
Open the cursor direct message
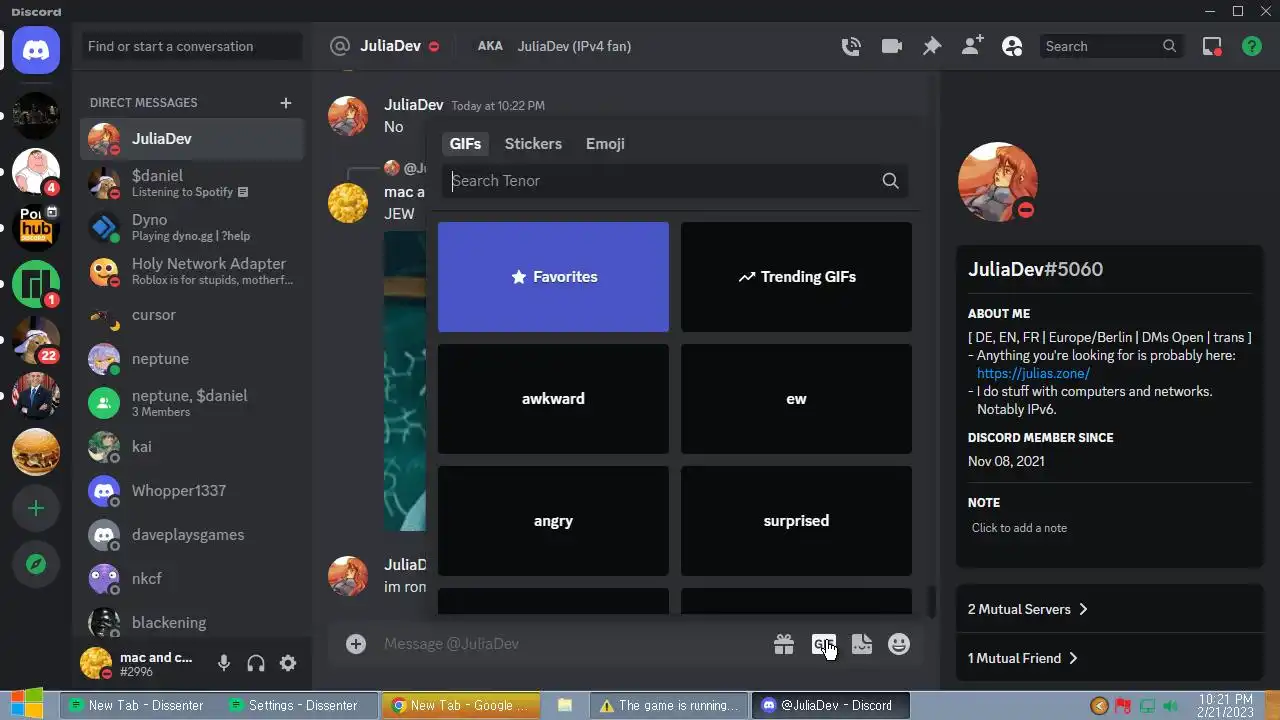(x=192, y=315)
